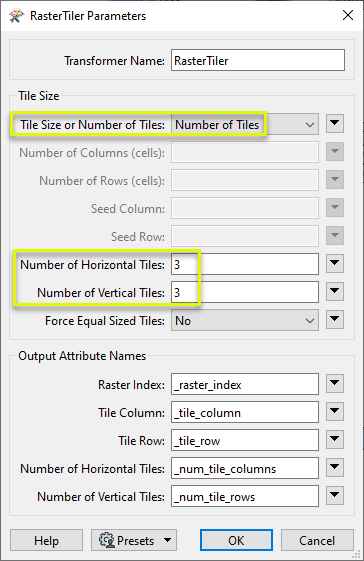Expand the Tile Size or Number of Tiles dropdown

(245, 125)
